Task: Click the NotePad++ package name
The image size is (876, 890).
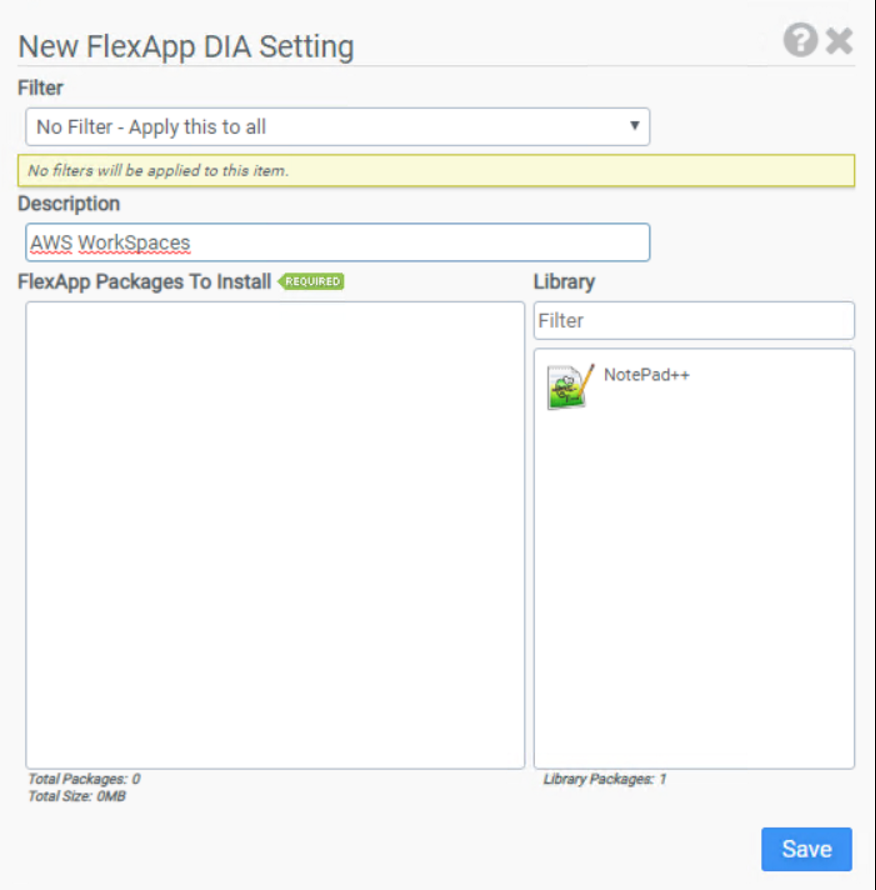Action: 646,375
